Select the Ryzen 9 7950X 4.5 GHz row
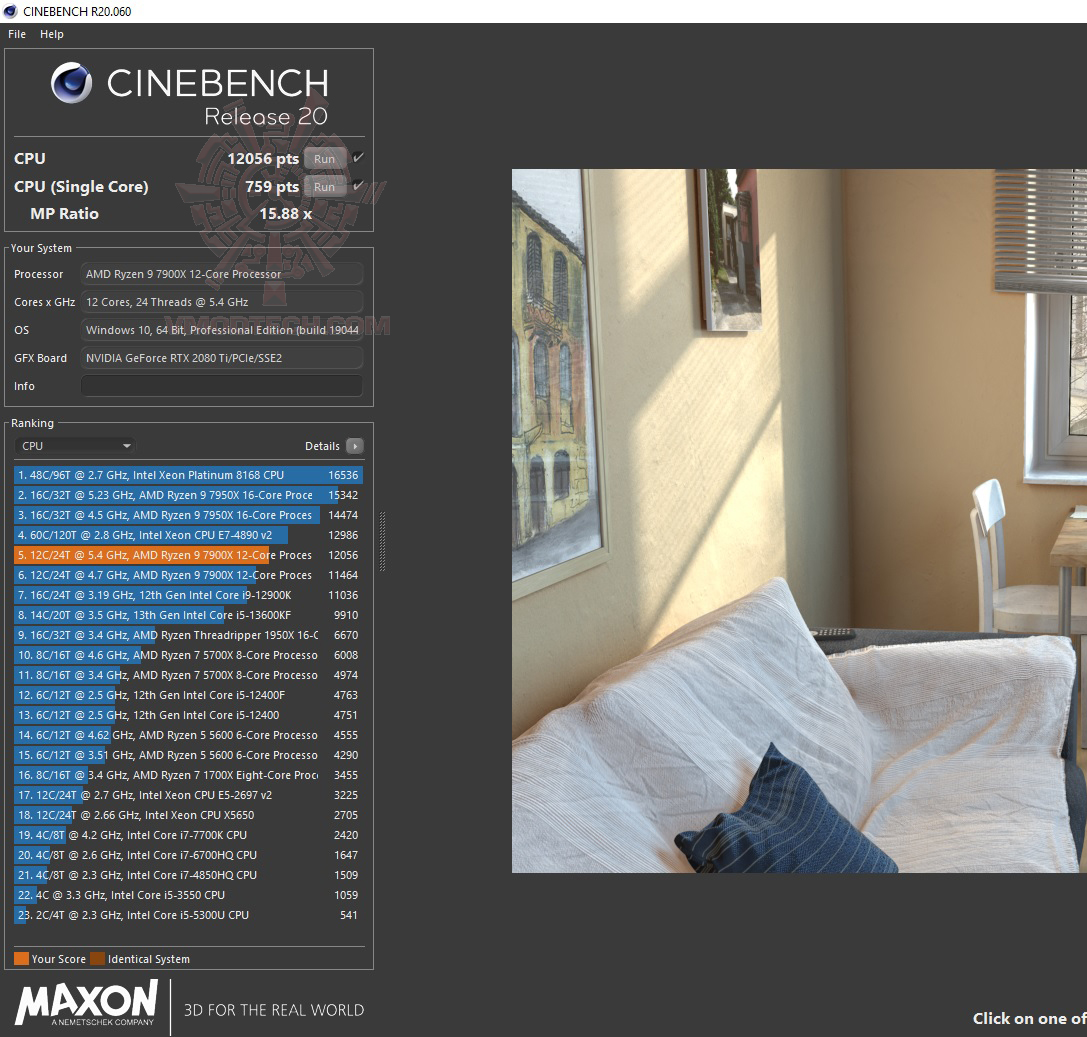Viewport: 1087px width, 1037px height. pos(188,515)
